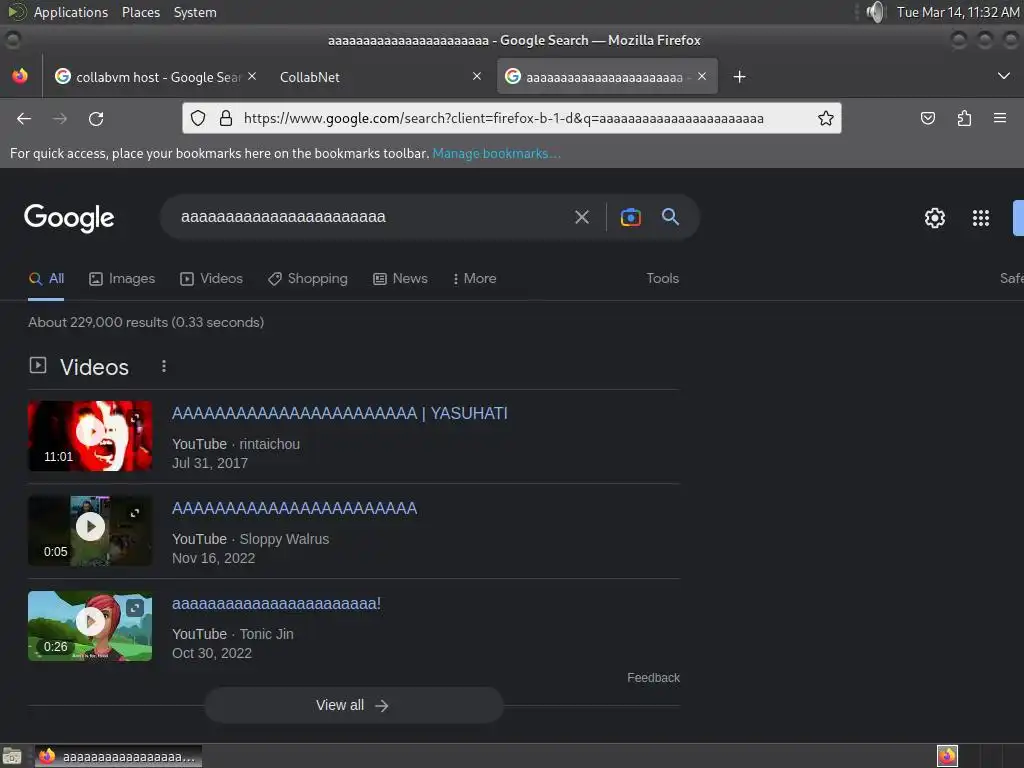Switch to News results

click(x=400, y=279)
